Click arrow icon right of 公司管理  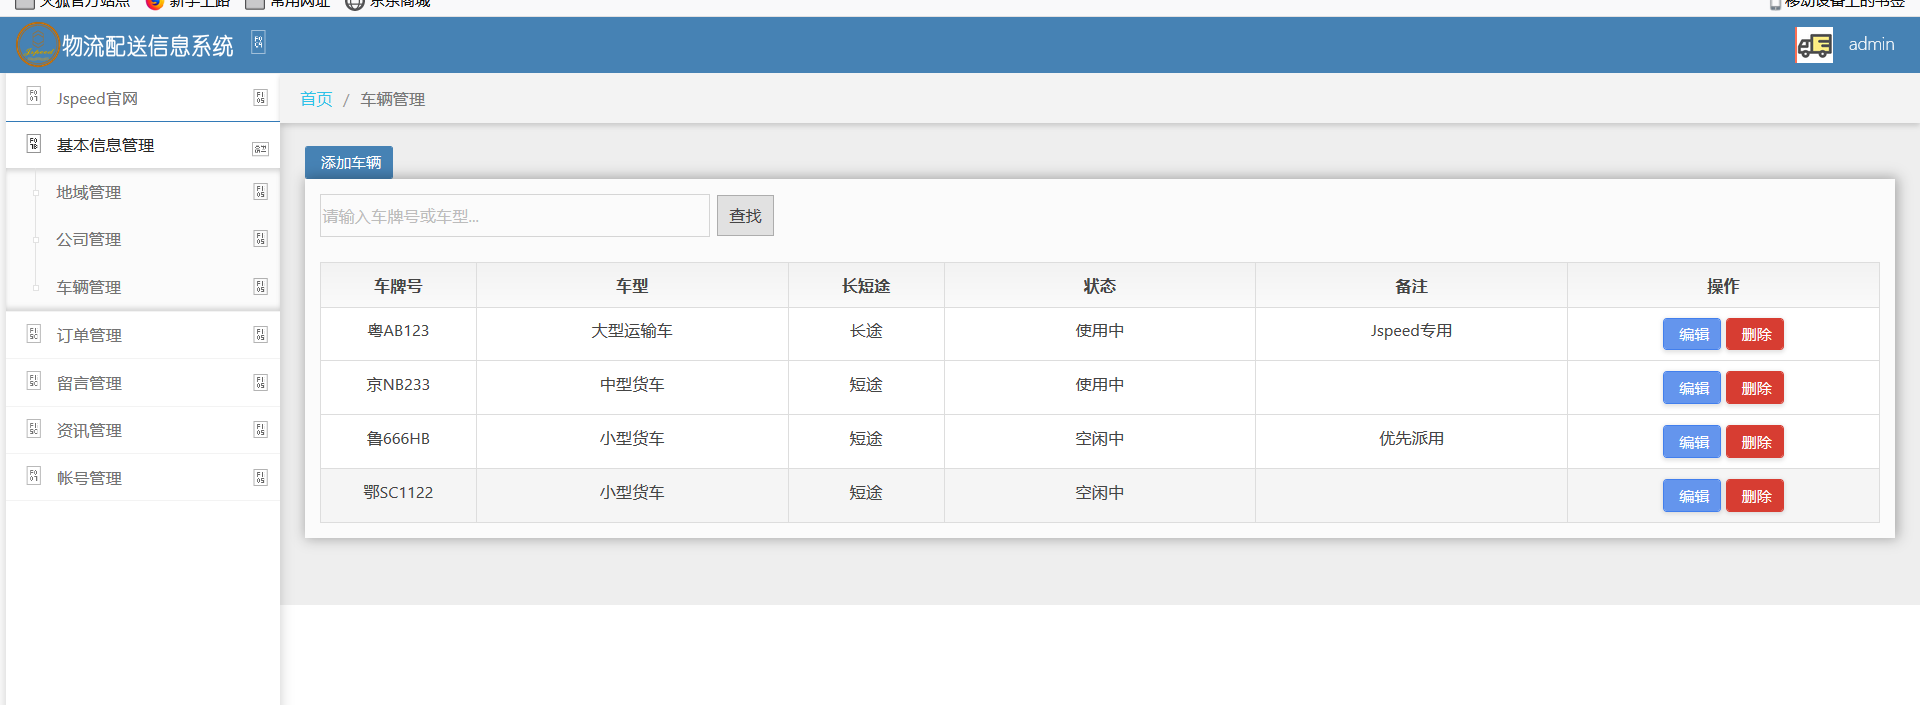click(260, 239)
